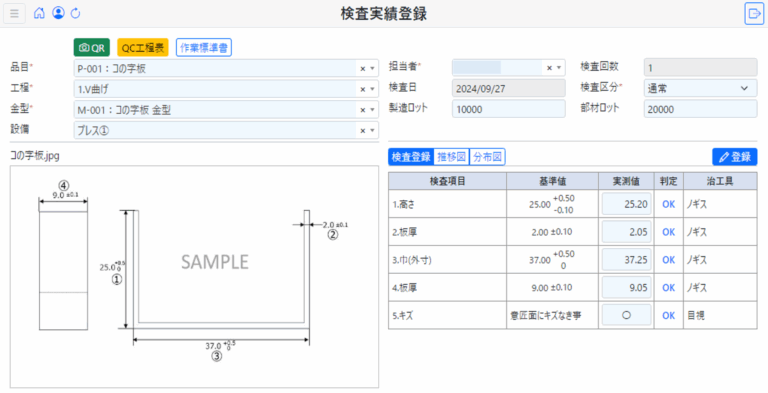The image size is (768, 393).
Task: Clear the 金型 selection with its x
Action: [x=363, y=110]
